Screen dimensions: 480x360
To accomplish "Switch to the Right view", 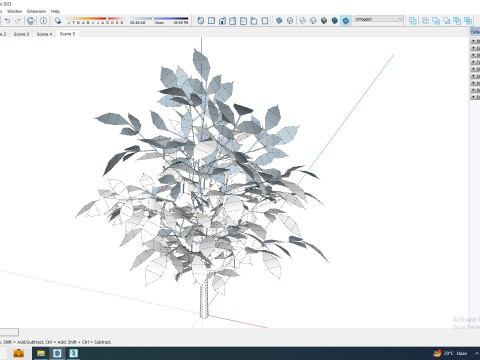I will click(233, 21).
